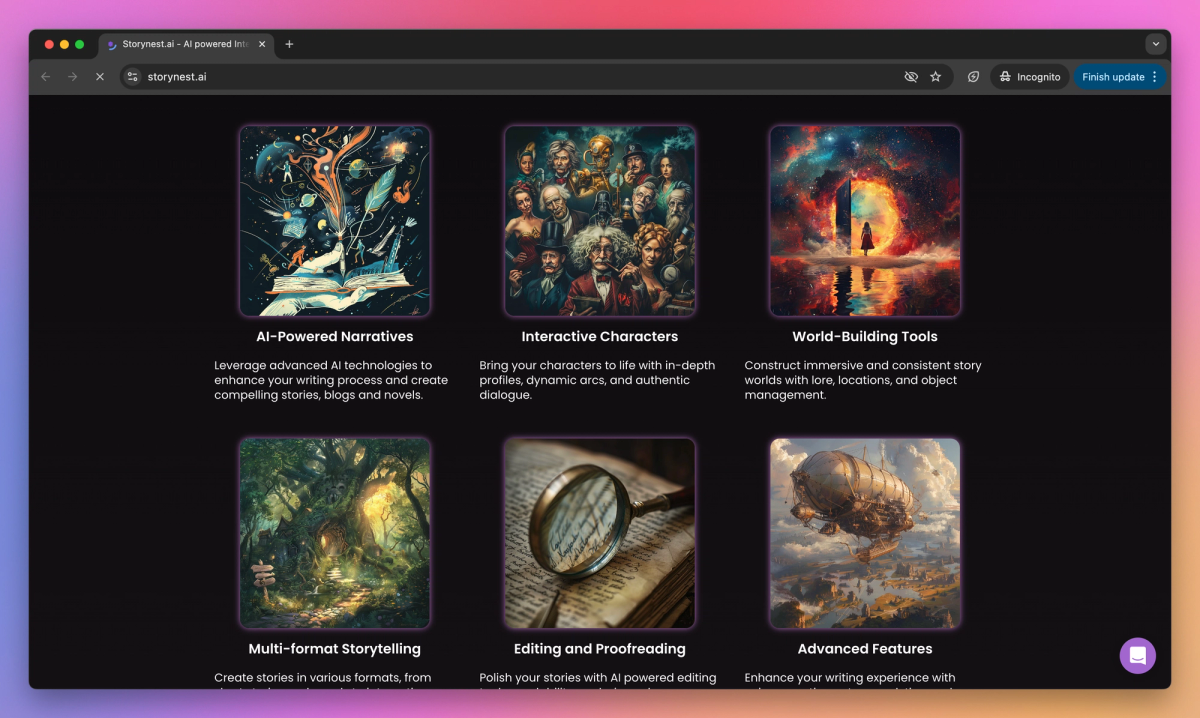Click the Finish update button
Image resolution: width=1200 pixels, height=718 pixels.
(x=1113, y=76)
